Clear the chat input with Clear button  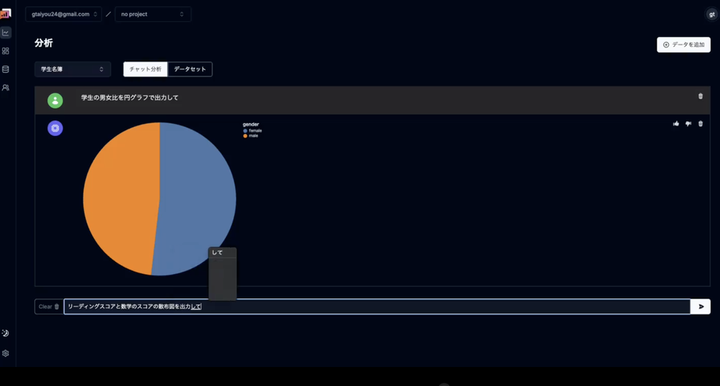49,307
